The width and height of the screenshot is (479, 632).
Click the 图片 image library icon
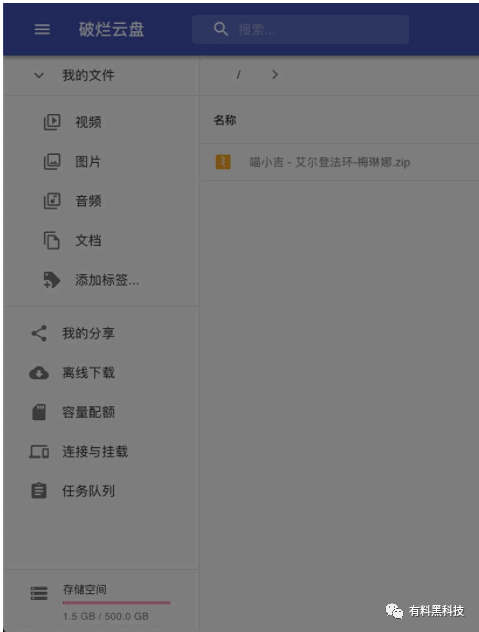click(x=52, y=161)
